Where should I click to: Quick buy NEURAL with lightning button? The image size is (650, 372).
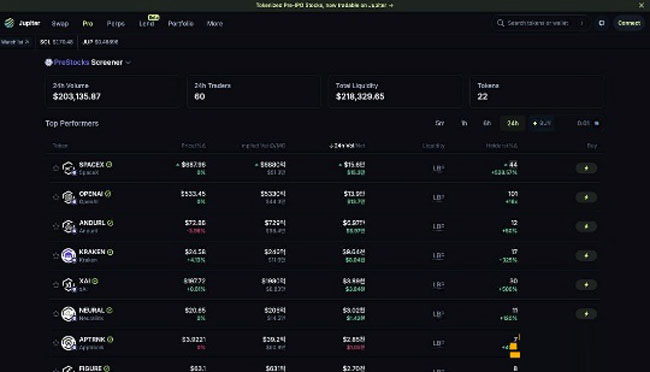tap(586, 314)
